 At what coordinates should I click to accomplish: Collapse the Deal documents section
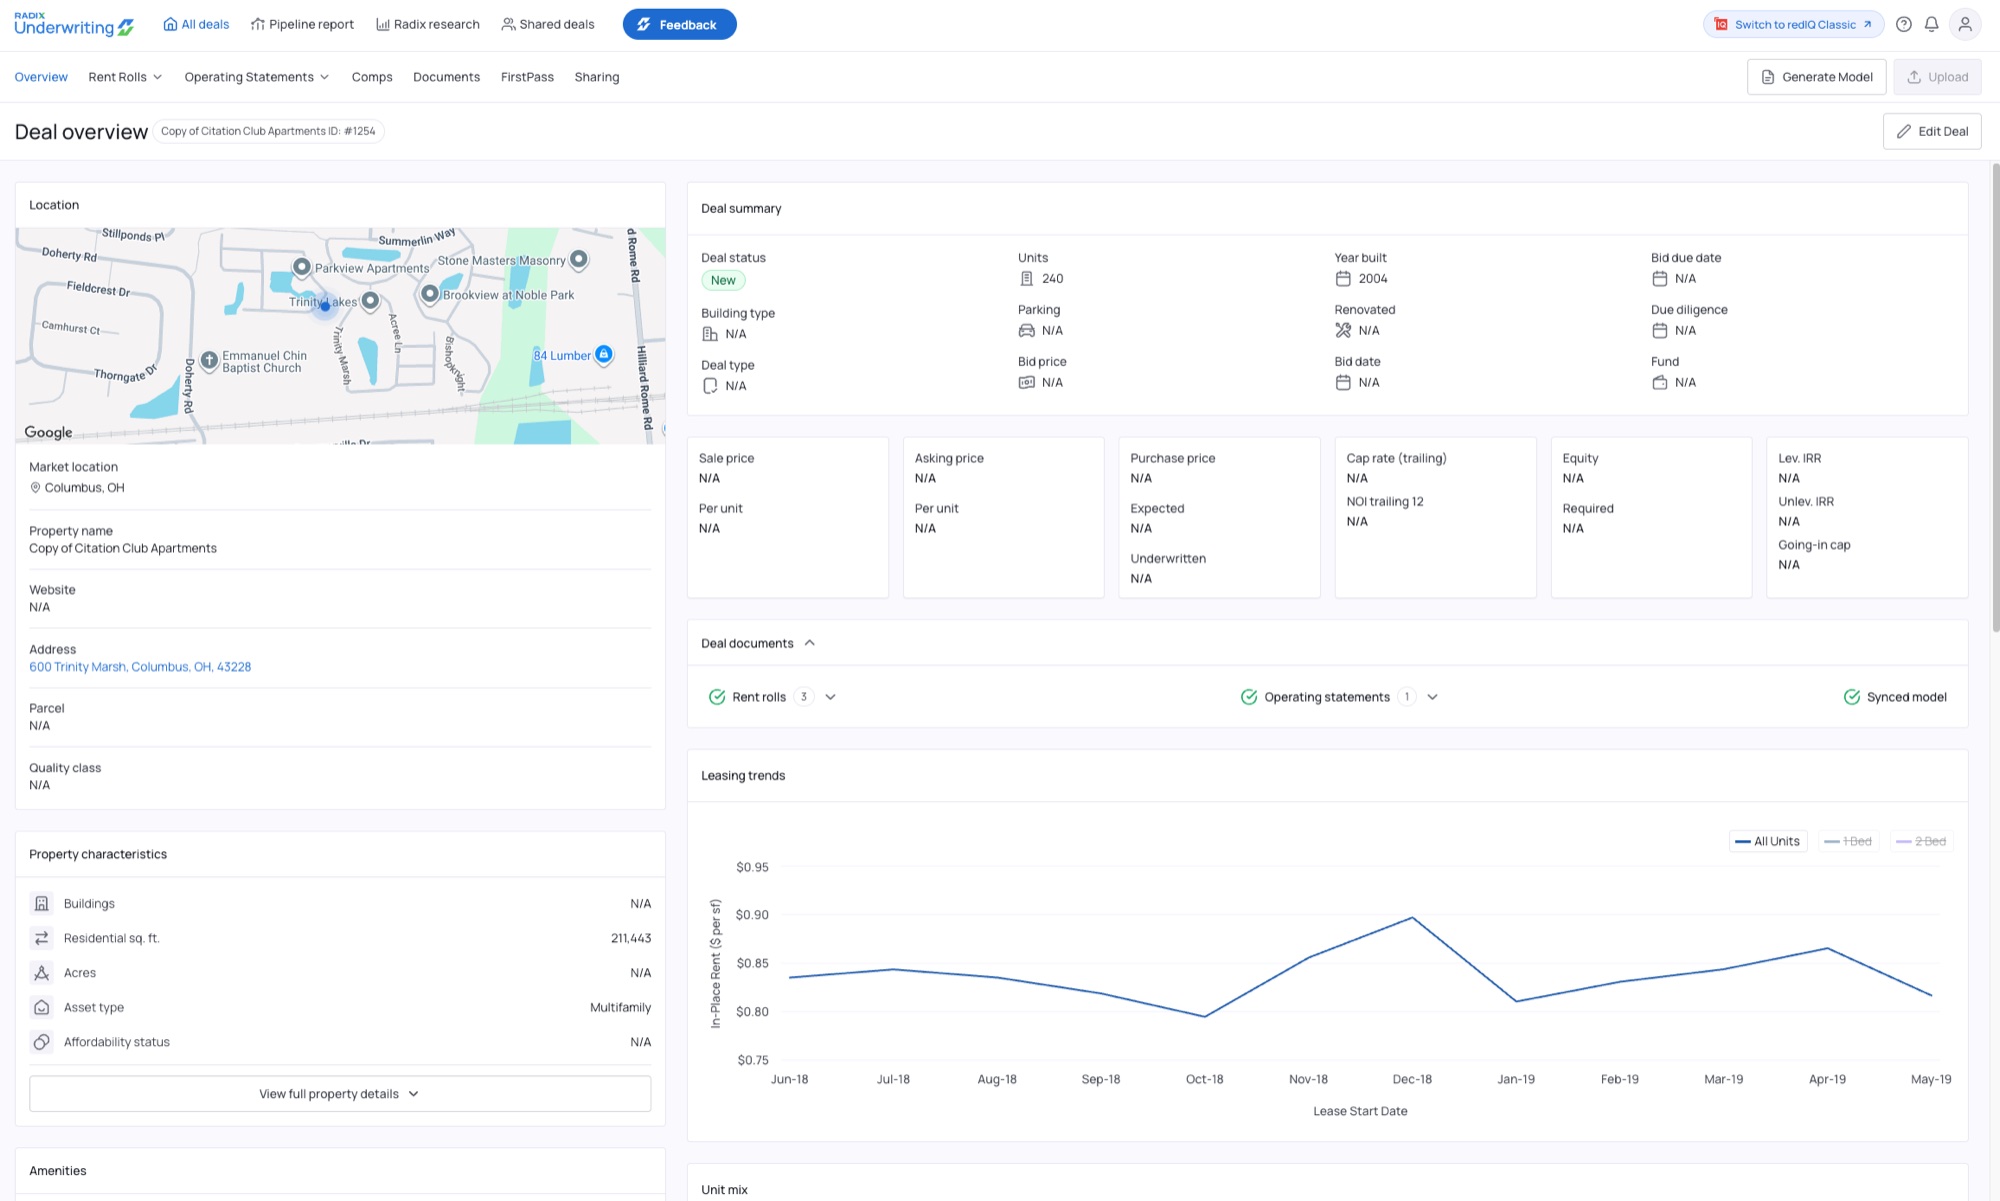click(x=809, y=643)
